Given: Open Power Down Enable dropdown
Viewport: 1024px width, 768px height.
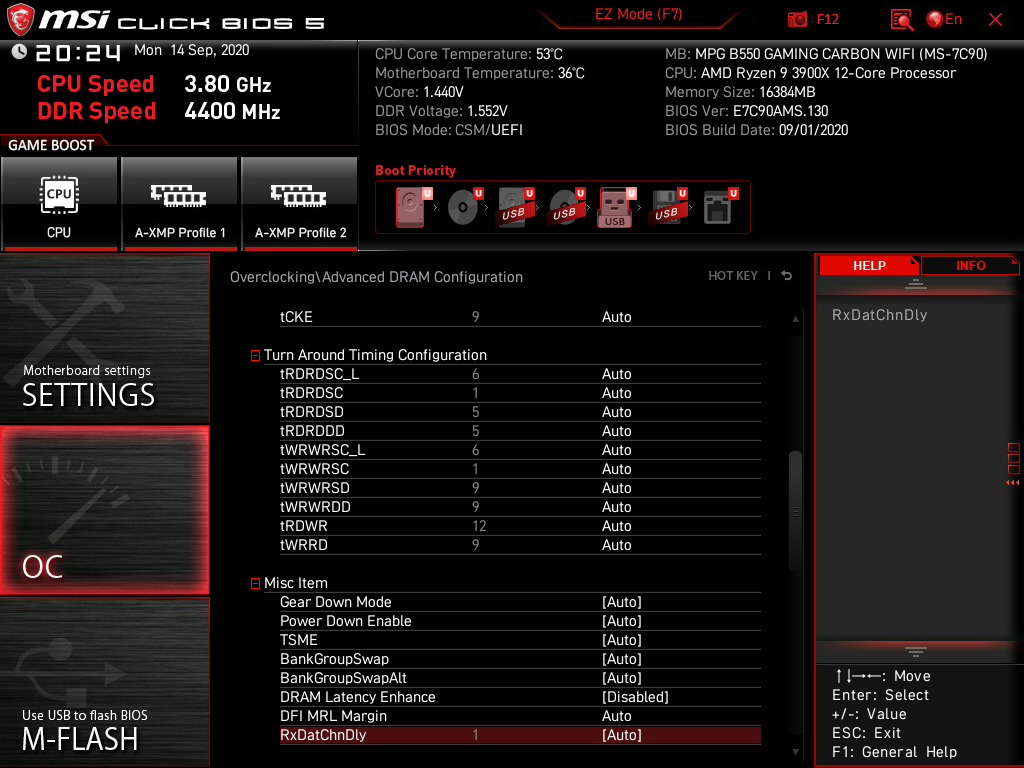Looking at the screenshot, I should (622, 620).
